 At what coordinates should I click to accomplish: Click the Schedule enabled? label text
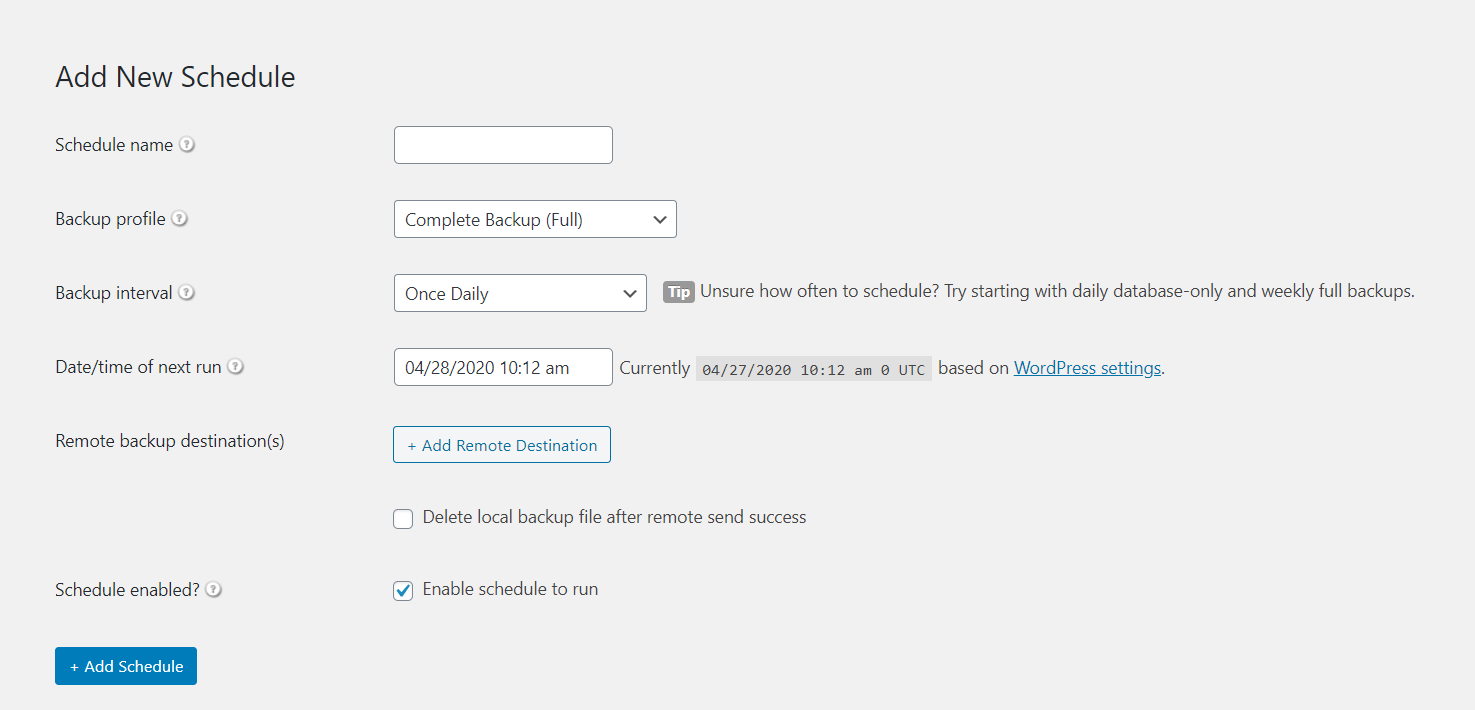(127, 590)
